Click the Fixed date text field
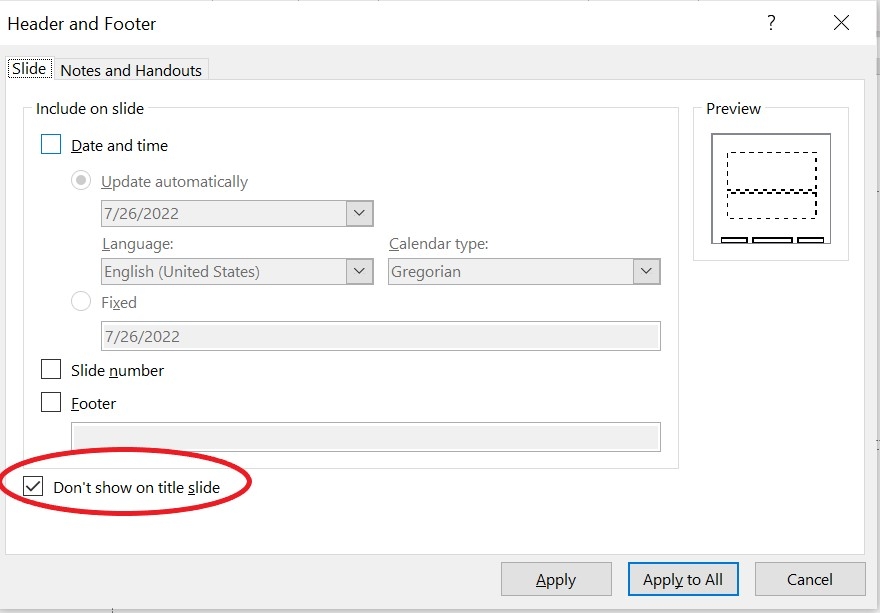 (x=380, y=336)
